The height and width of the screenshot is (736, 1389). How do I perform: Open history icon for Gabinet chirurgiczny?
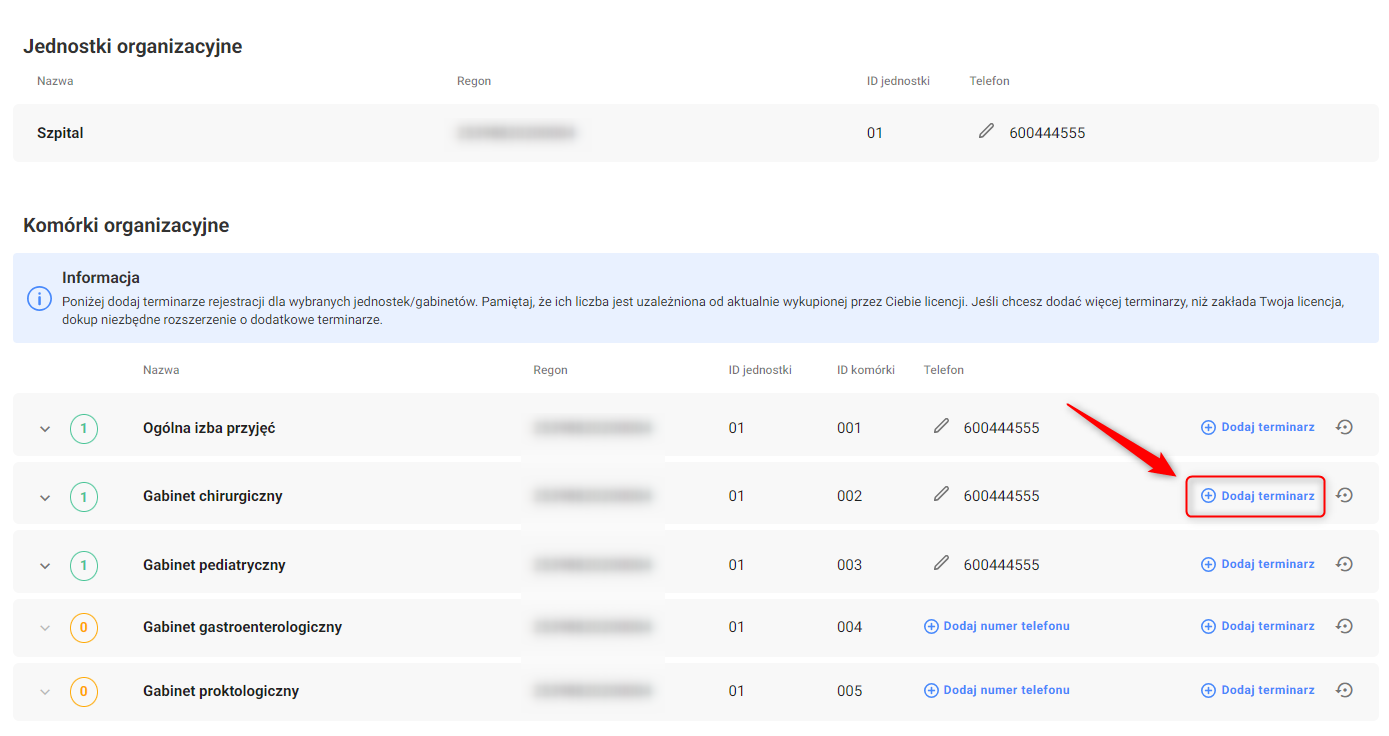tap(1345, 495)
